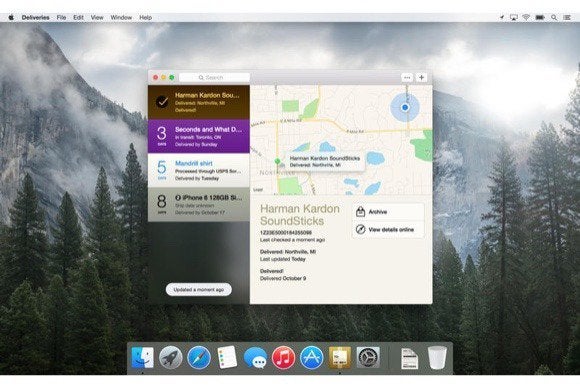Click the '5 days' count on Mandrill row
580x388 pixels.
162,170
